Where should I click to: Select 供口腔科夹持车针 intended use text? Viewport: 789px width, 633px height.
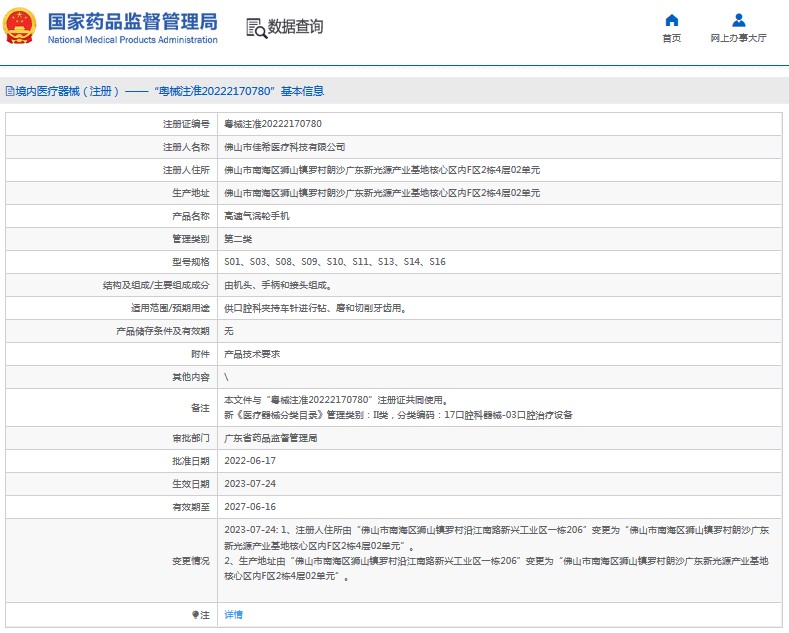point(315,308)
